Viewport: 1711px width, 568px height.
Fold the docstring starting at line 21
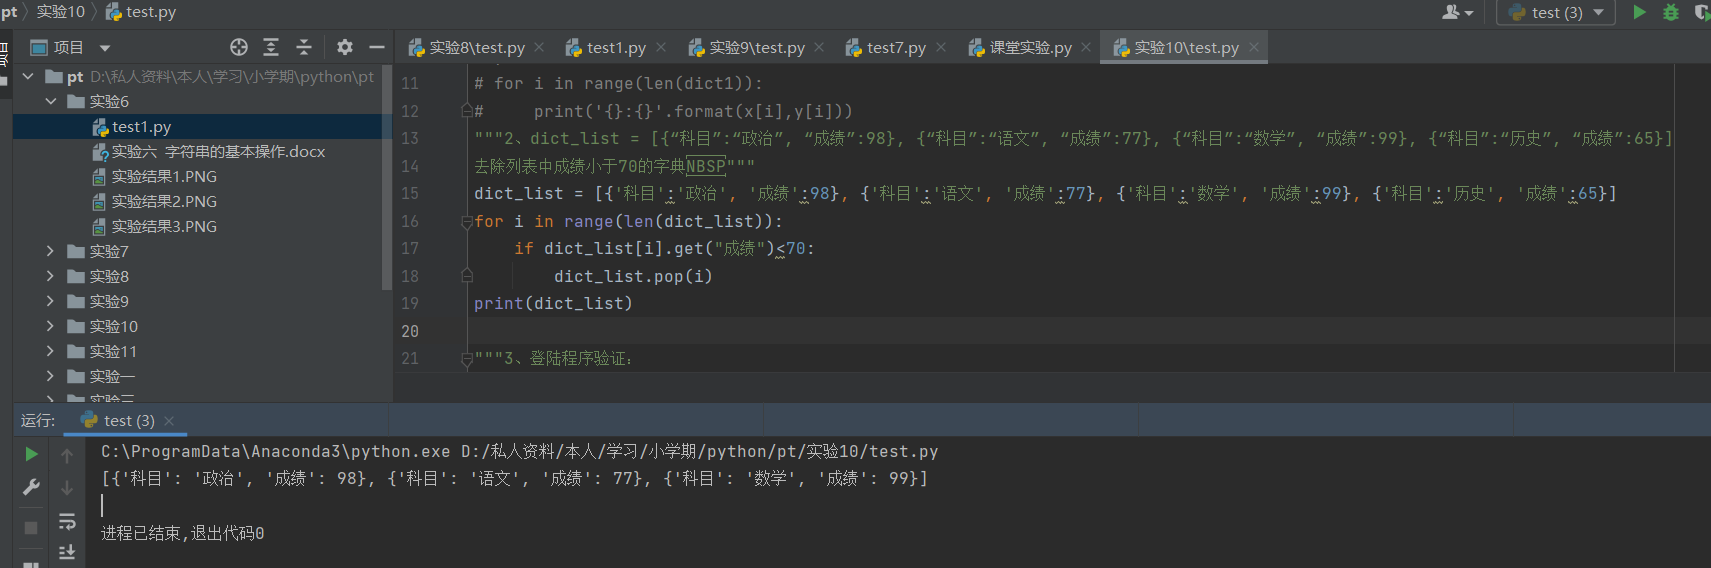click(466, 359)
